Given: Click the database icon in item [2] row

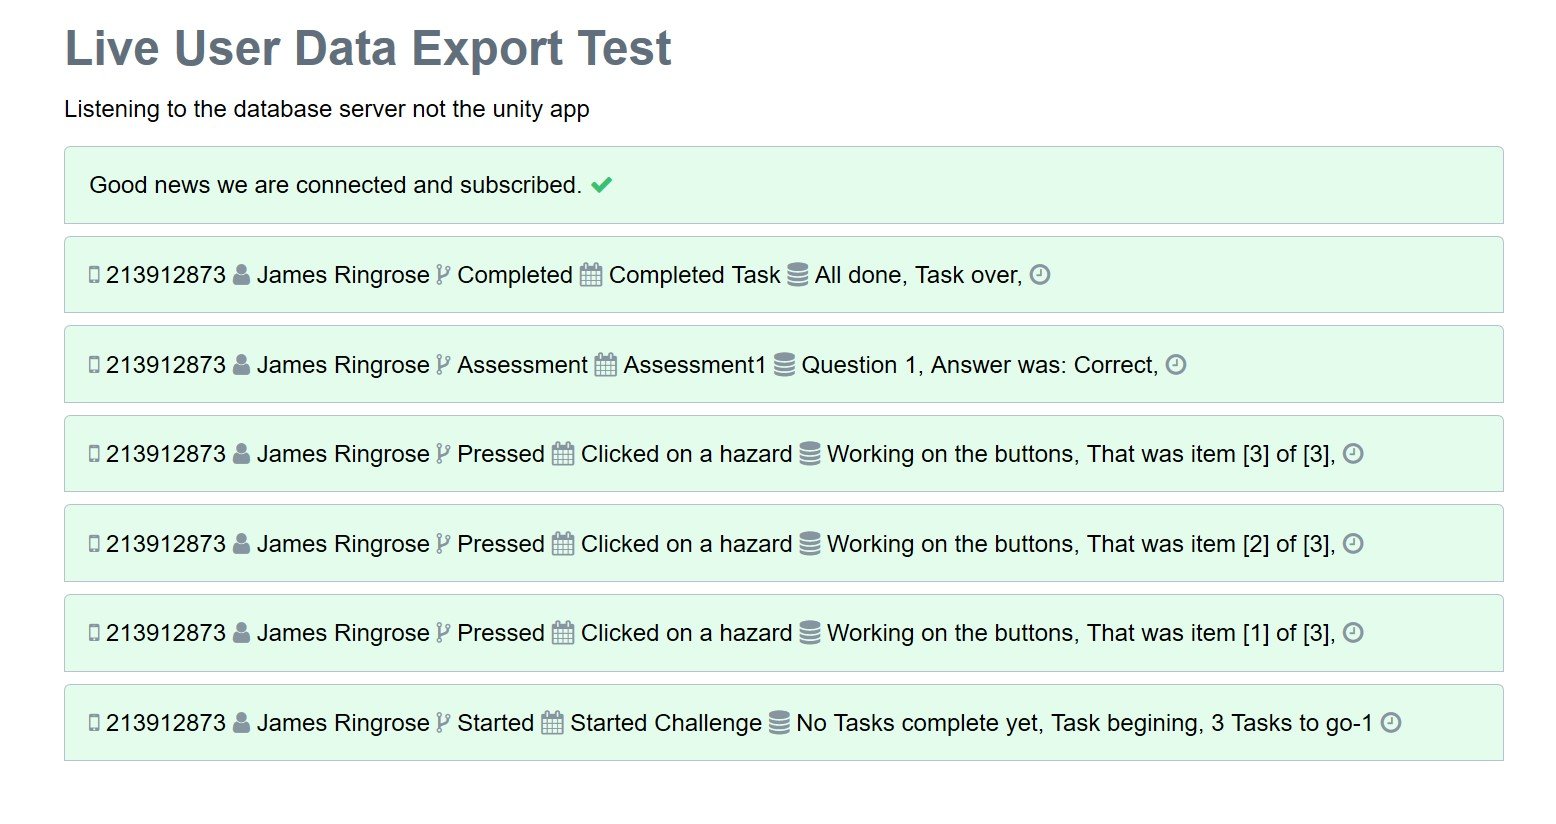Looking at the screenshot, I should point(810,544).
